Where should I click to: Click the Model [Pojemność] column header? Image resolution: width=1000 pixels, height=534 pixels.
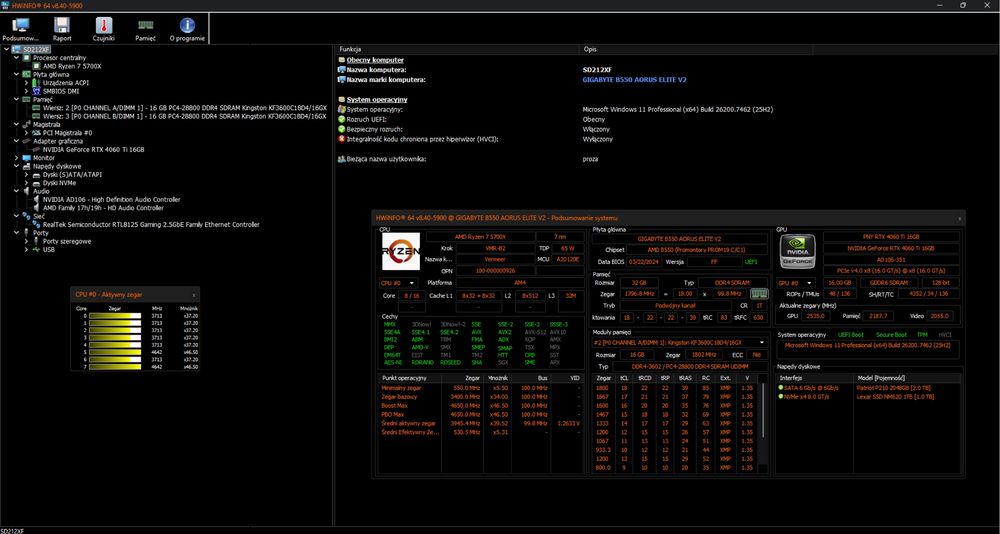pos(907,378)
